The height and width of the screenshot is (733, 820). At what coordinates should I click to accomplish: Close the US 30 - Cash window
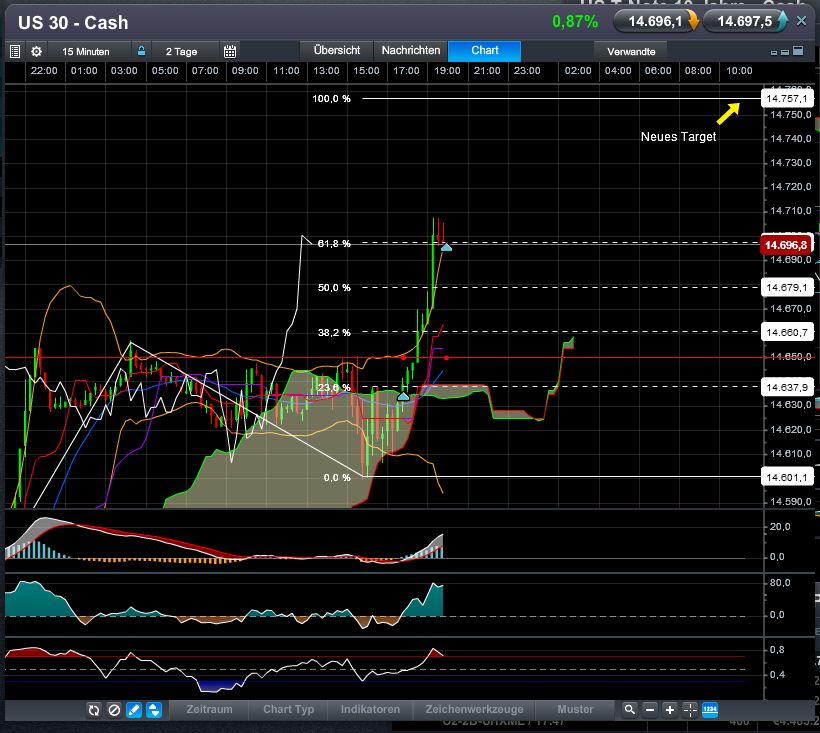[801, 21]
